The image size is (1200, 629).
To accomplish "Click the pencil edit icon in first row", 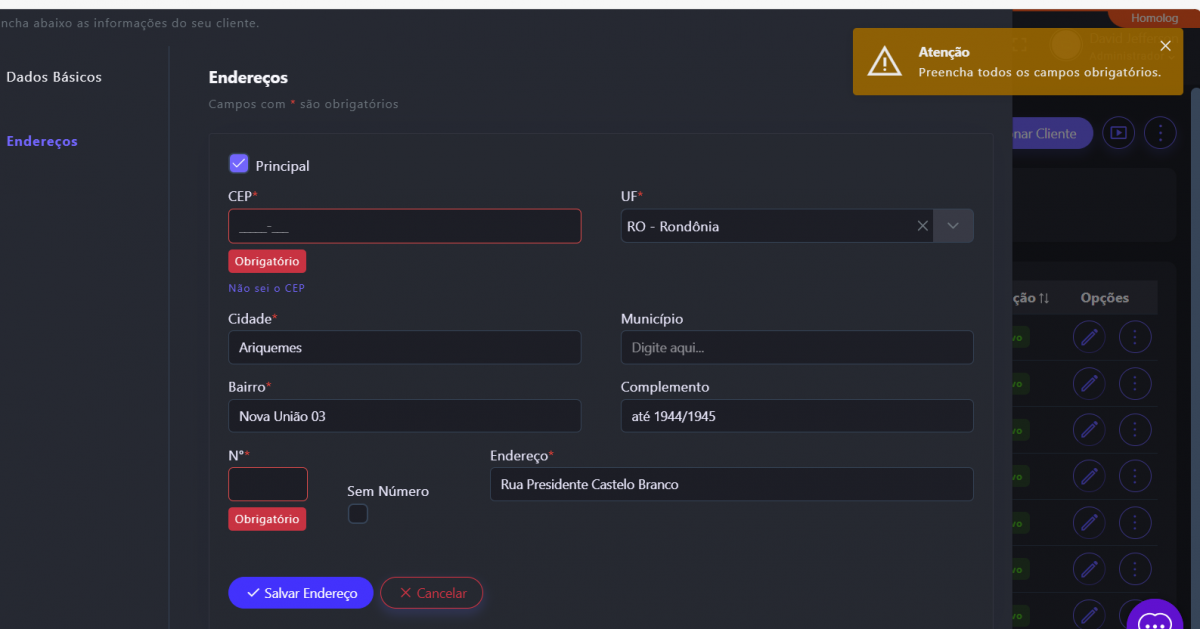I will 1089,337.
